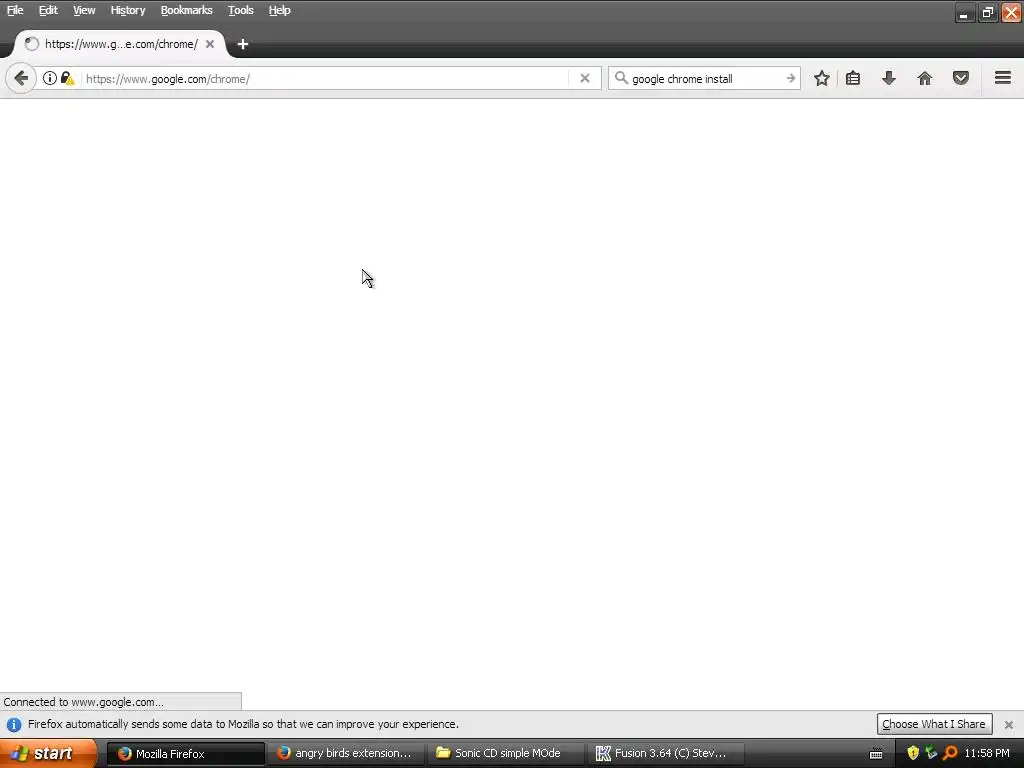Click the network tray icon
Image resolution: width=1024 pixels, height=768 pixels.
[x=931, y=753]
